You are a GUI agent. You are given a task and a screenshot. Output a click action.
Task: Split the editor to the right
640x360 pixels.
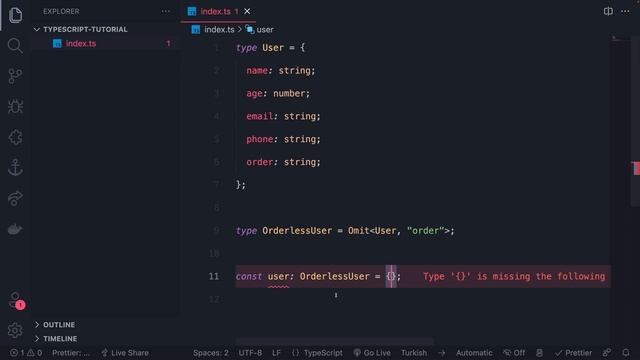point(608,11)
